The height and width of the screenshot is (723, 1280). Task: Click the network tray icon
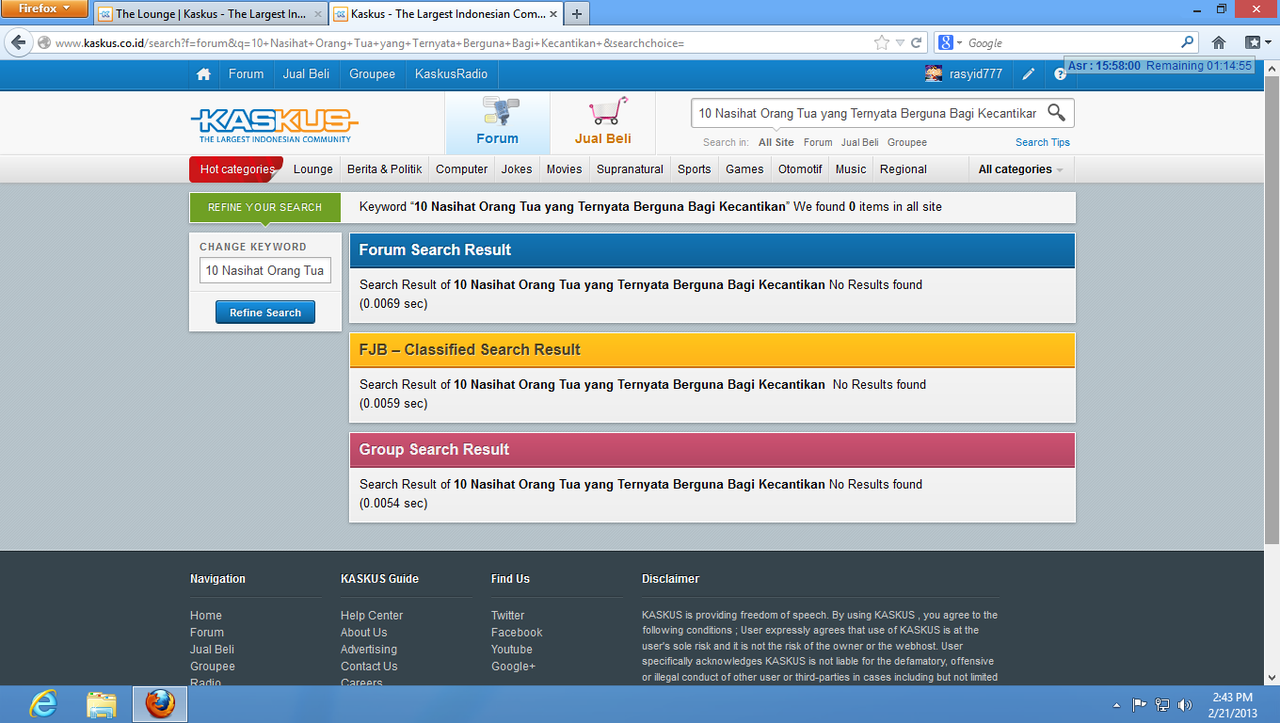pyautogui.click(x=1162, y=705)
